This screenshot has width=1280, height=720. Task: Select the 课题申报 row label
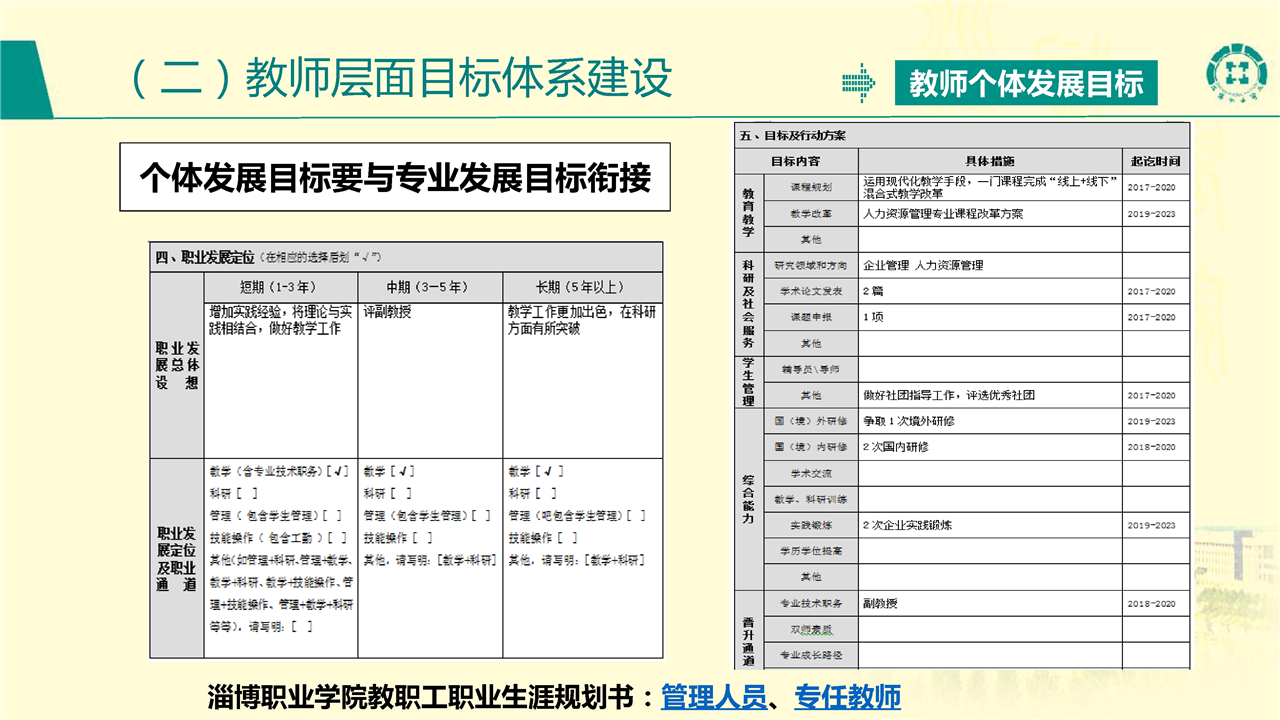tap(811, 317)
